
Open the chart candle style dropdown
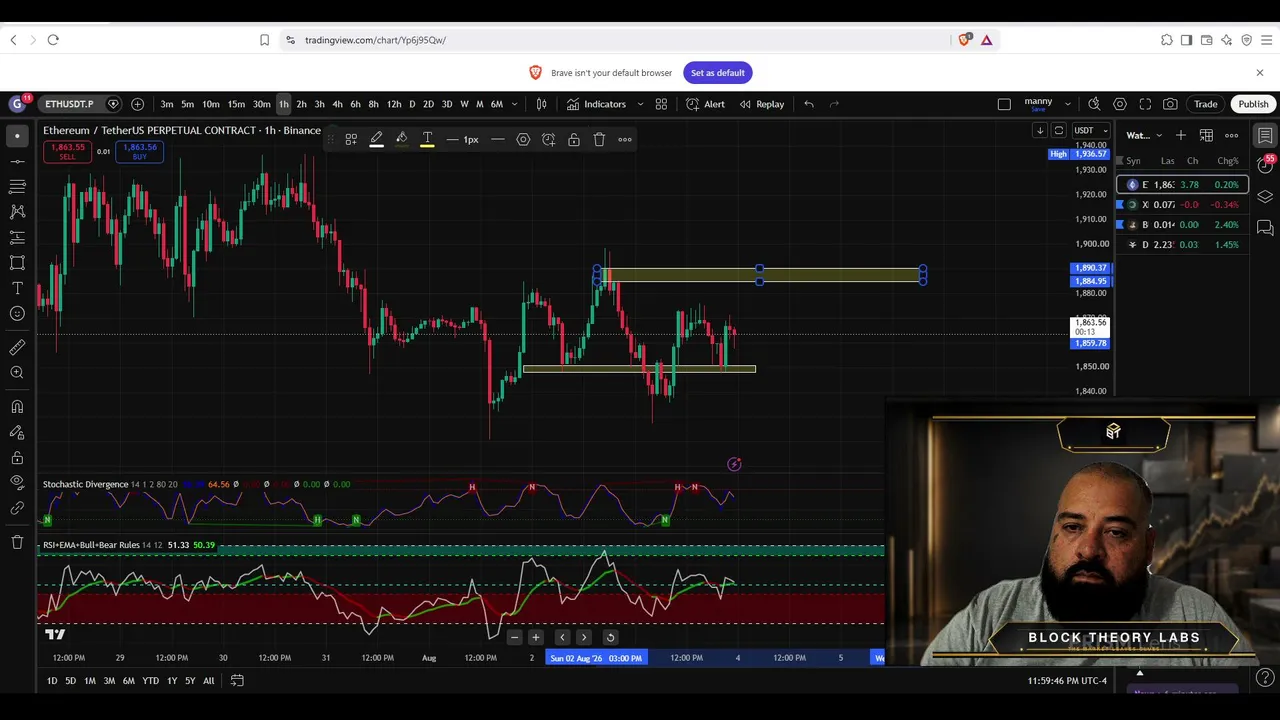pos(541,104)
